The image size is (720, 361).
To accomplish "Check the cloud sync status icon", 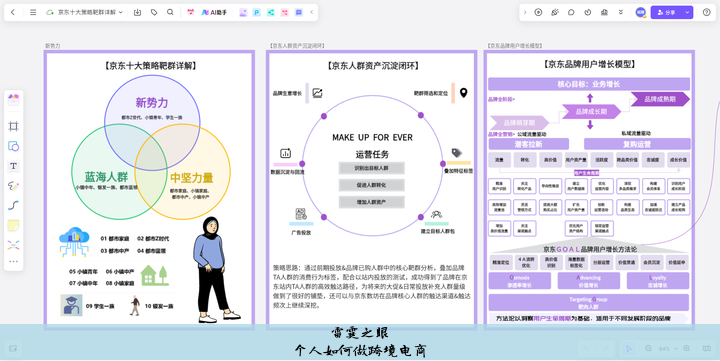I will coord(50,12).
